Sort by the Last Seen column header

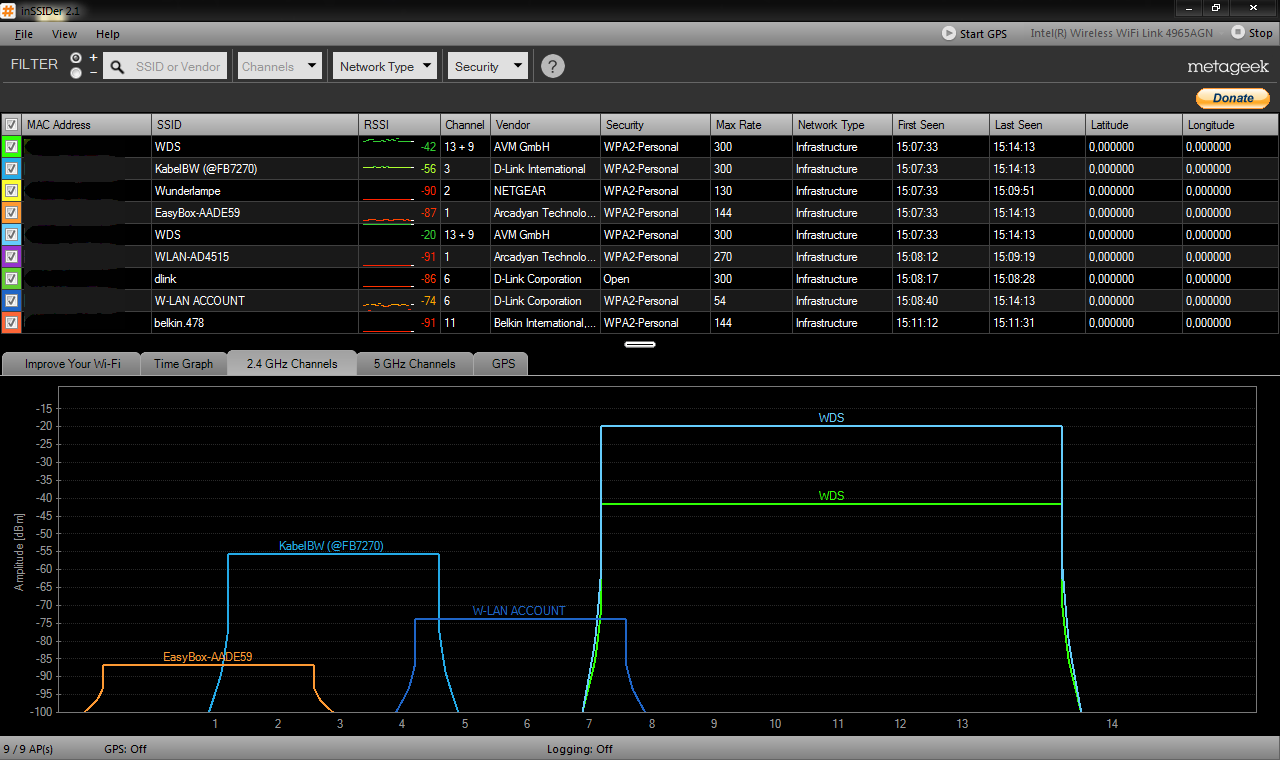point(1036,125)
